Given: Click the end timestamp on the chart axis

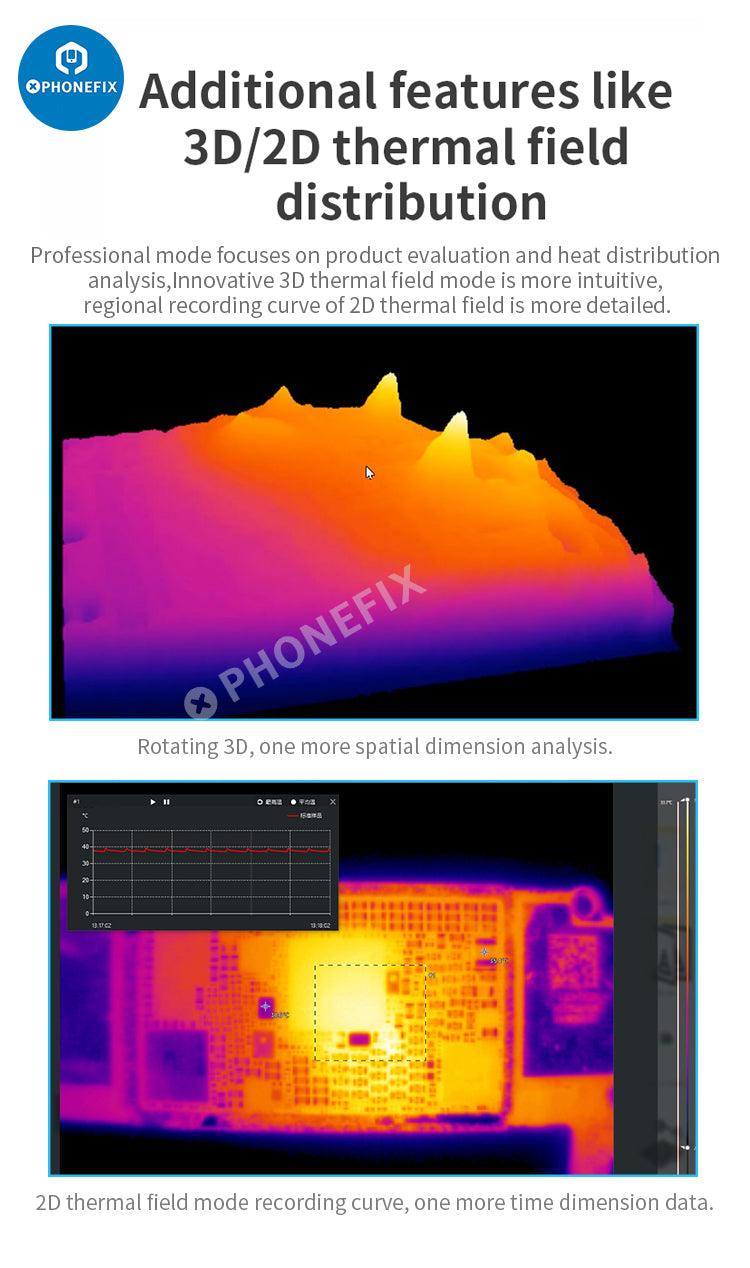Looking at the screenshot, I should pos(320,925).
